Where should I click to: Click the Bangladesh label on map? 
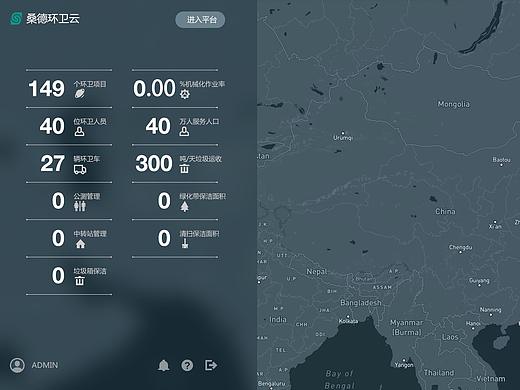tap(361, 303)
